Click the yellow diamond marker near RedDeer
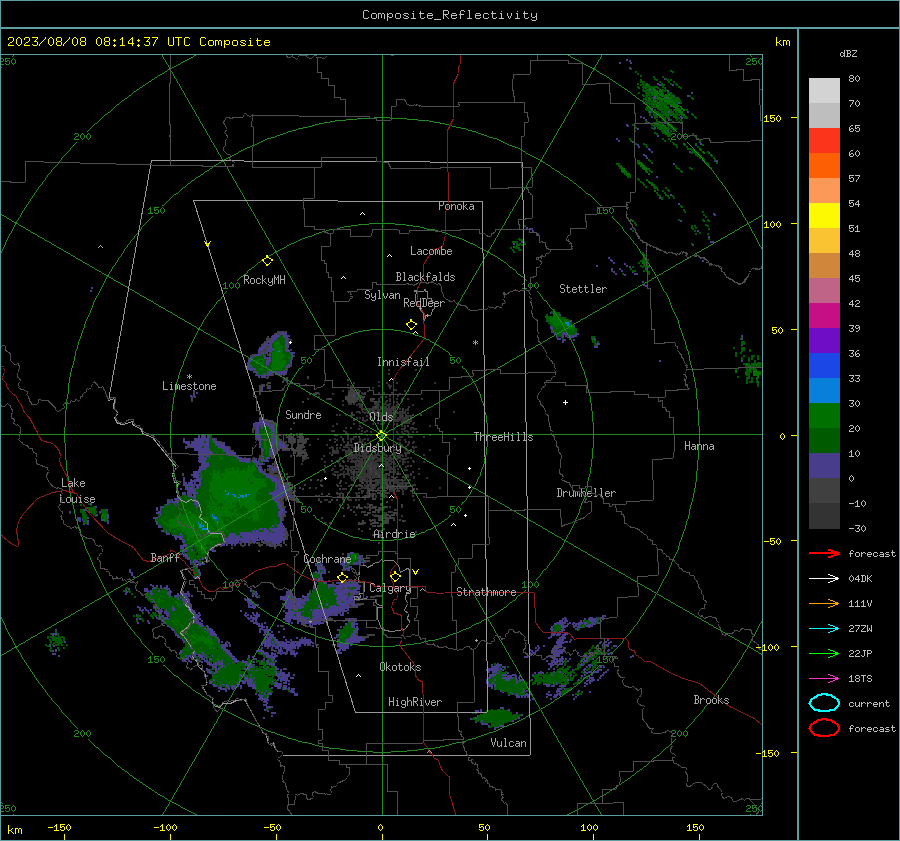The width and height of the screenshot is (900, 841). pyautogui.click(x=411, y=325)
